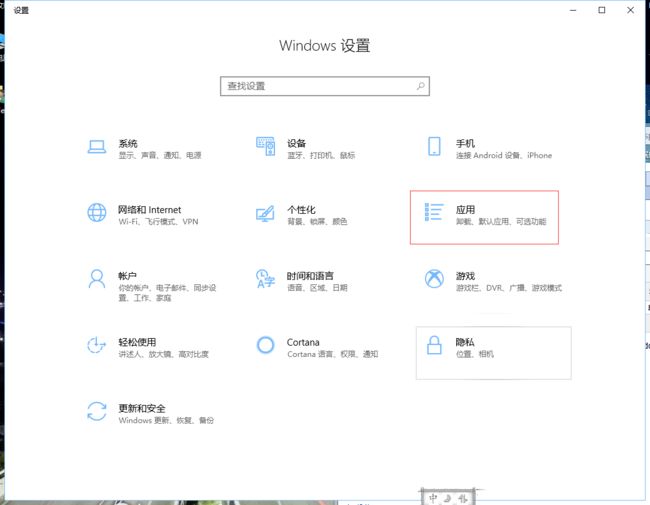Open the 系统 settings title
Screen dimensions: 650x505
point(128,143)
